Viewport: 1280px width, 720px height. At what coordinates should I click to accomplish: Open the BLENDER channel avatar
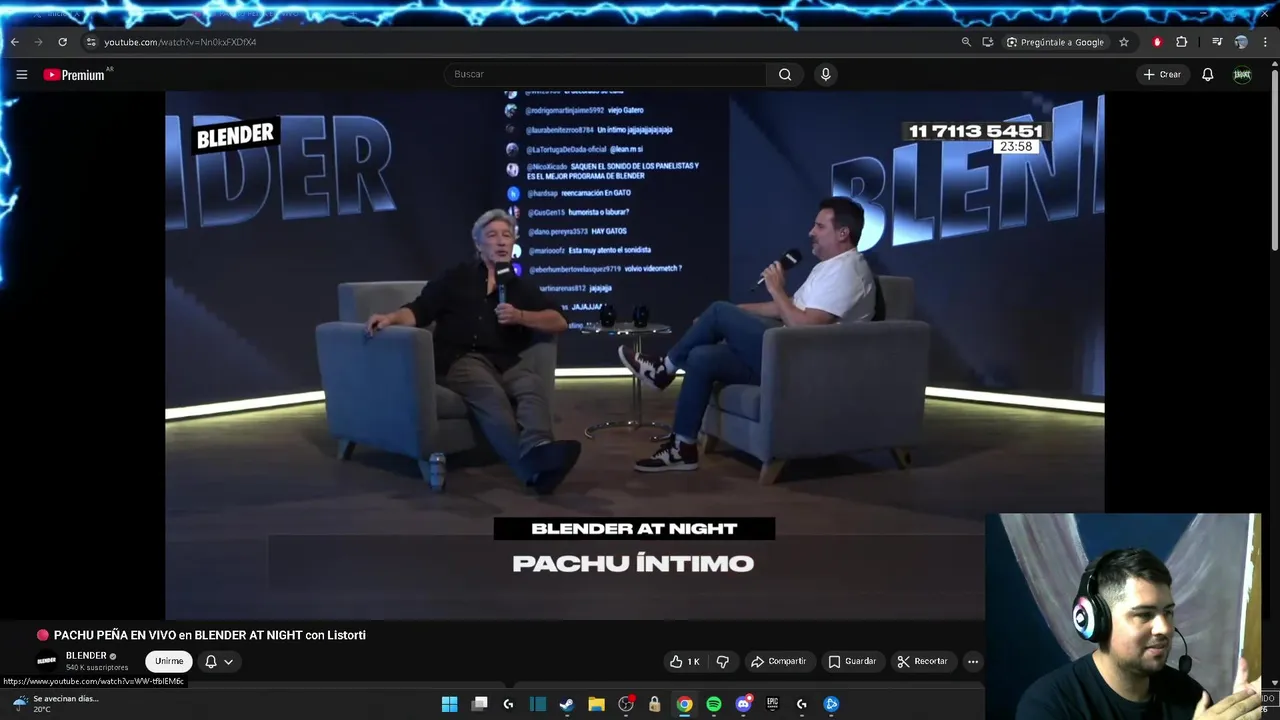(x=47, y=661)
